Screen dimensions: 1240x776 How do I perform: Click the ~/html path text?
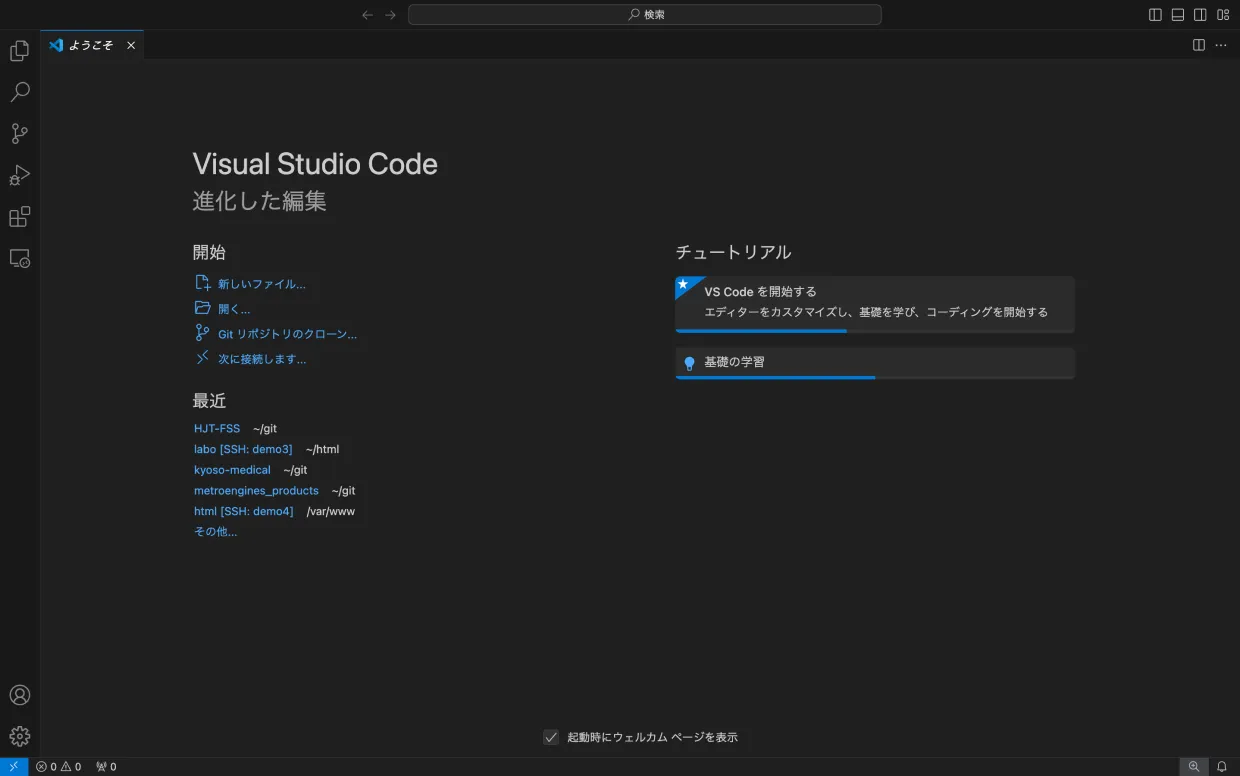point(322,450)
